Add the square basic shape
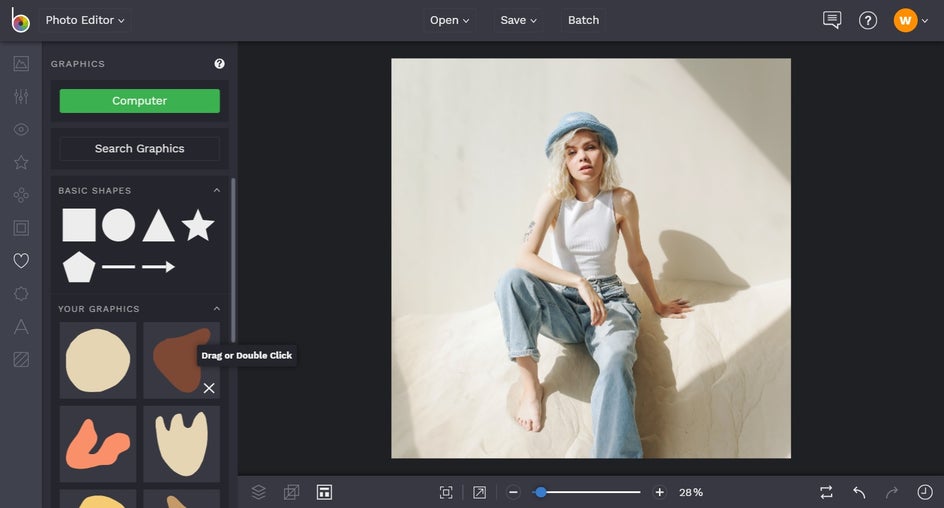 coord(79,225)
